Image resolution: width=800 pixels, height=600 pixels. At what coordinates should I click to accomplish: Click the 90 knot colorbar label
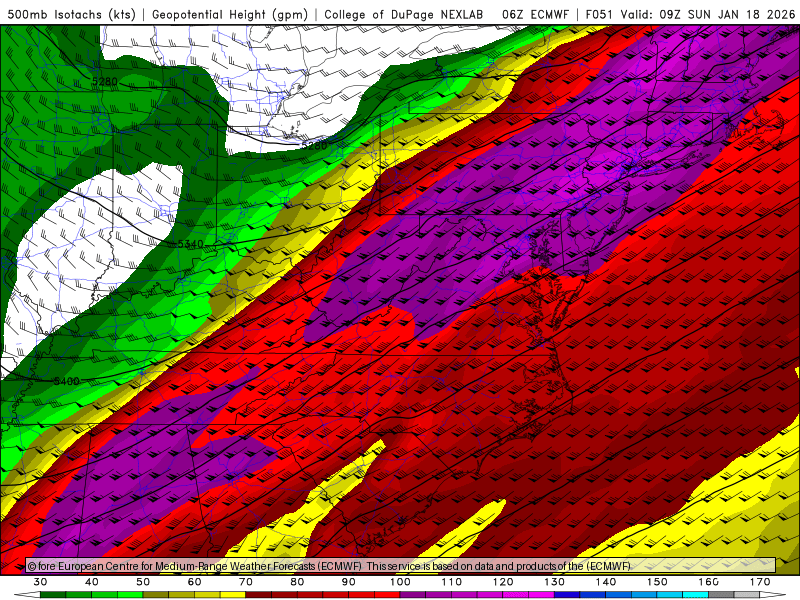(x=348, y=582)
